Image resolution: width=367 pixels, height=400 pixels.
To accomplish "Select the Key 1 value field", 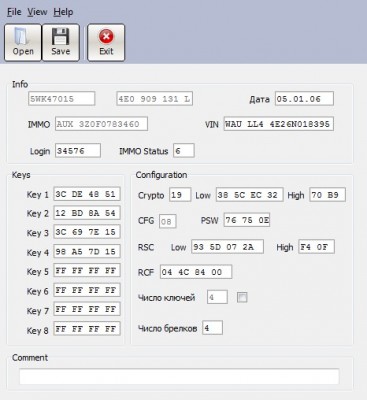I will (87, 194).
